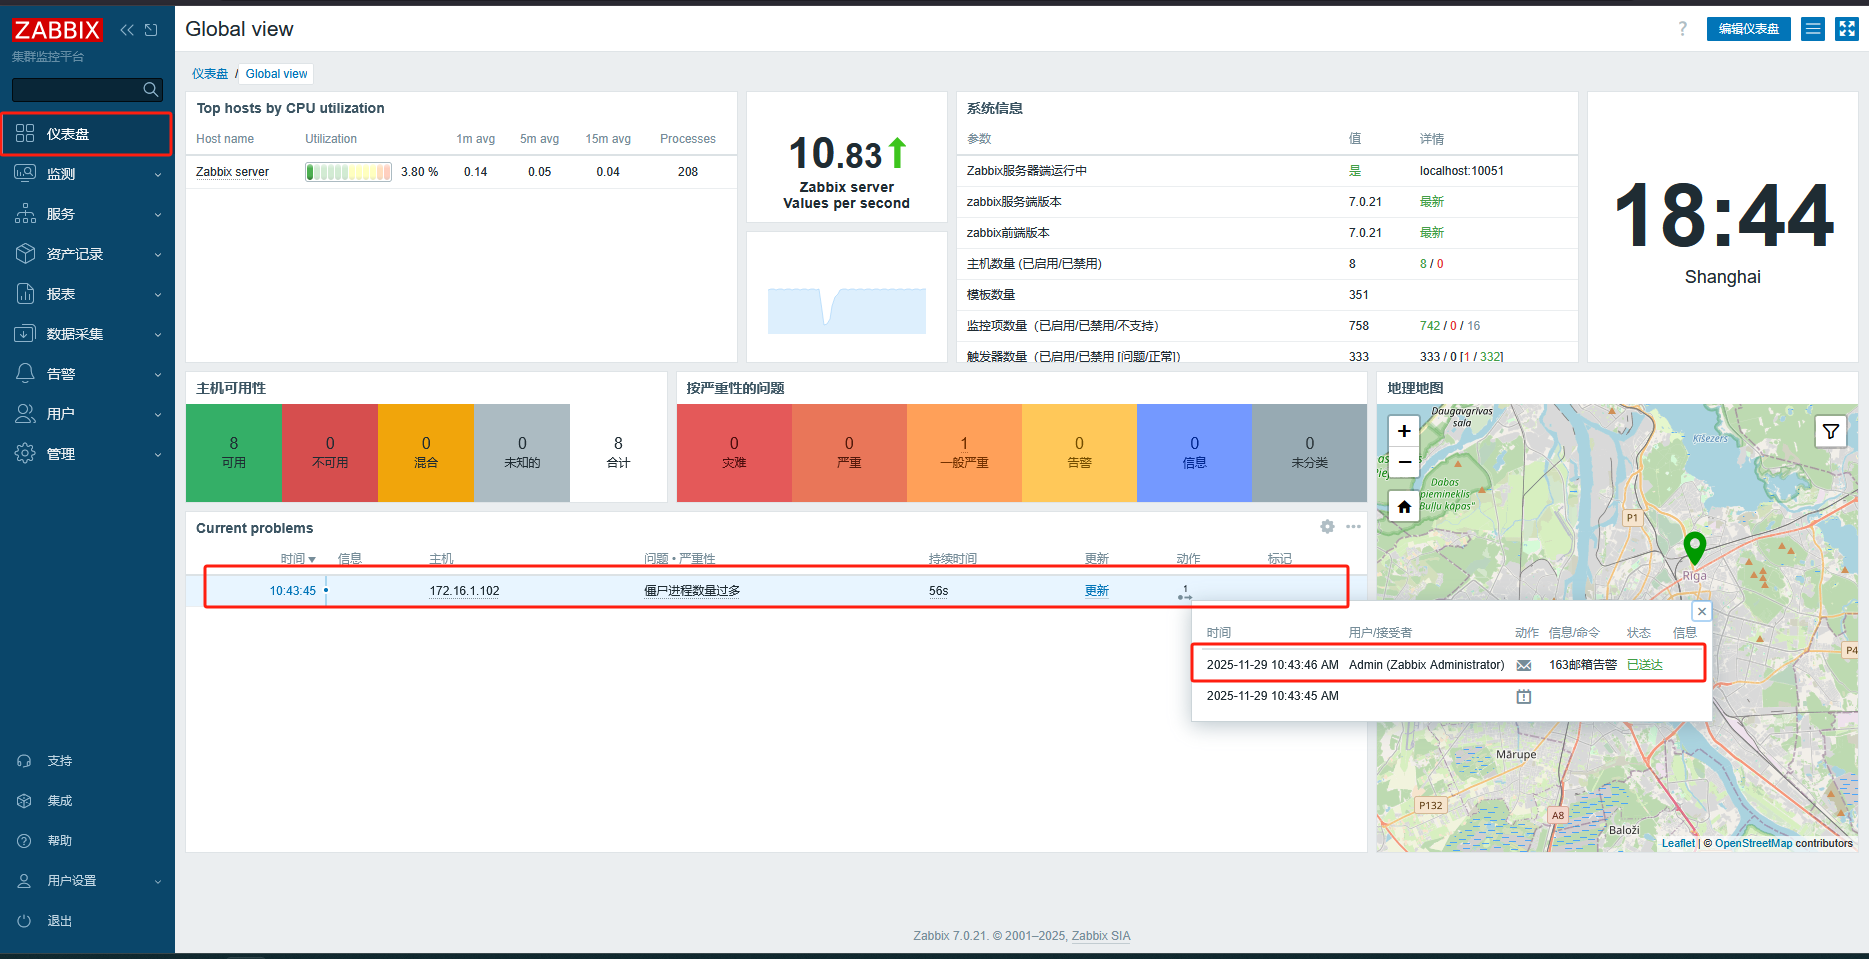Open the Zabbix SIA footer link
1869x959 pixels.
pyautogui.click(x=1101, y=936)
